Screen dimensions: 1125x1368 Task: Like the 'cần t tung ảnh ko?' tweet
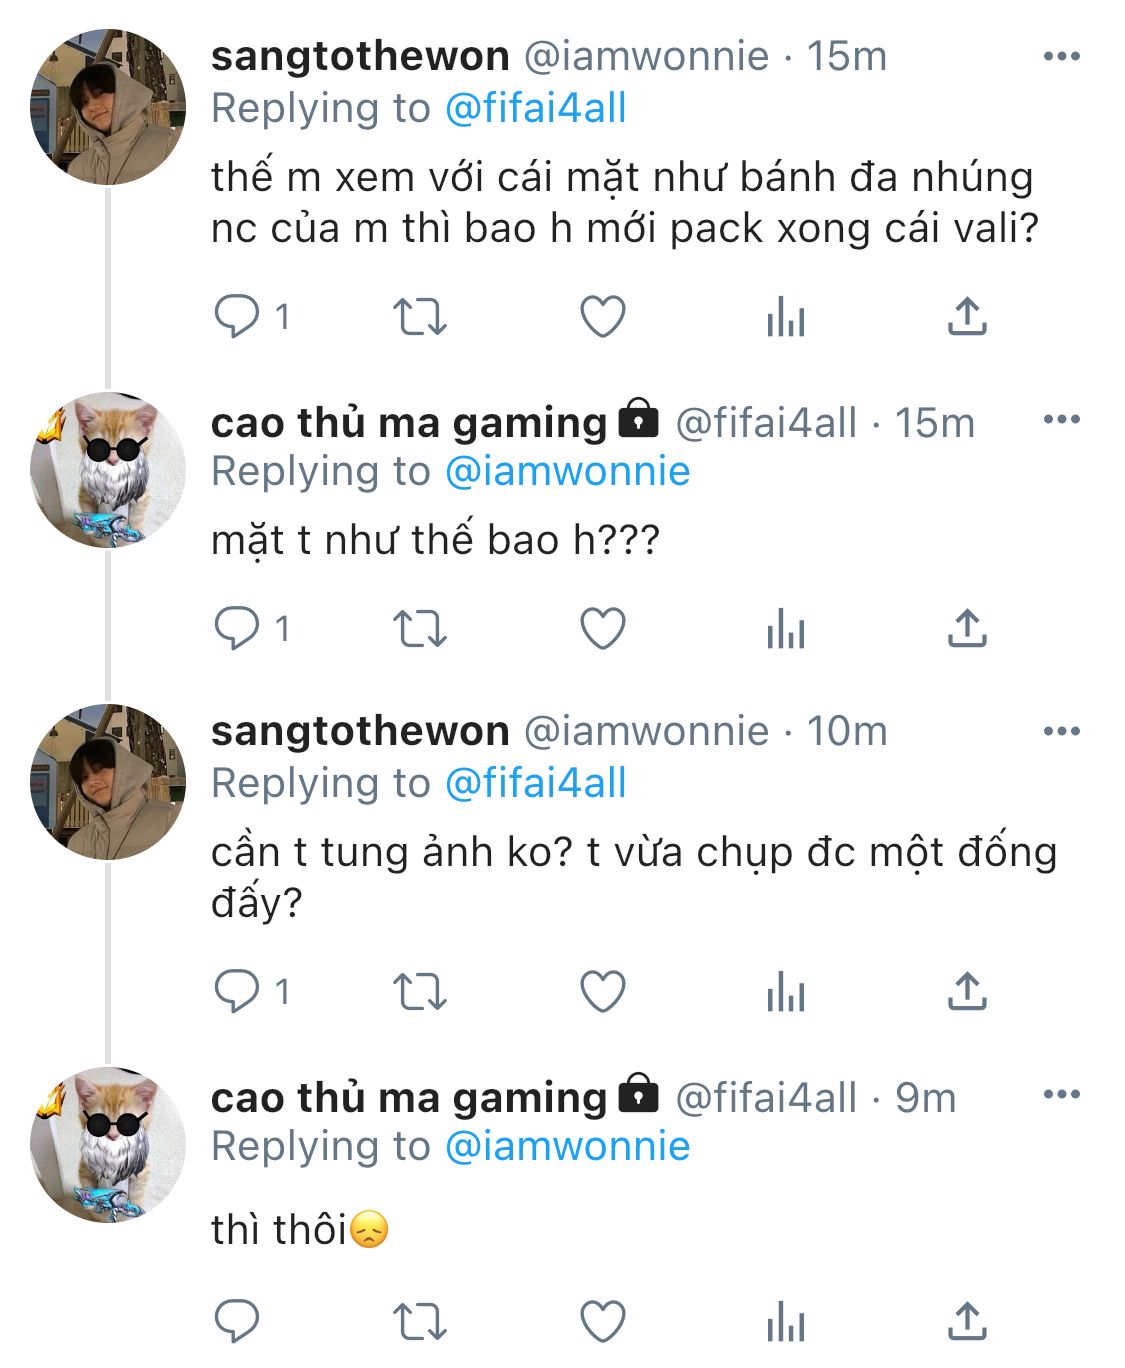pyautogui.click(x=603, y=992)
